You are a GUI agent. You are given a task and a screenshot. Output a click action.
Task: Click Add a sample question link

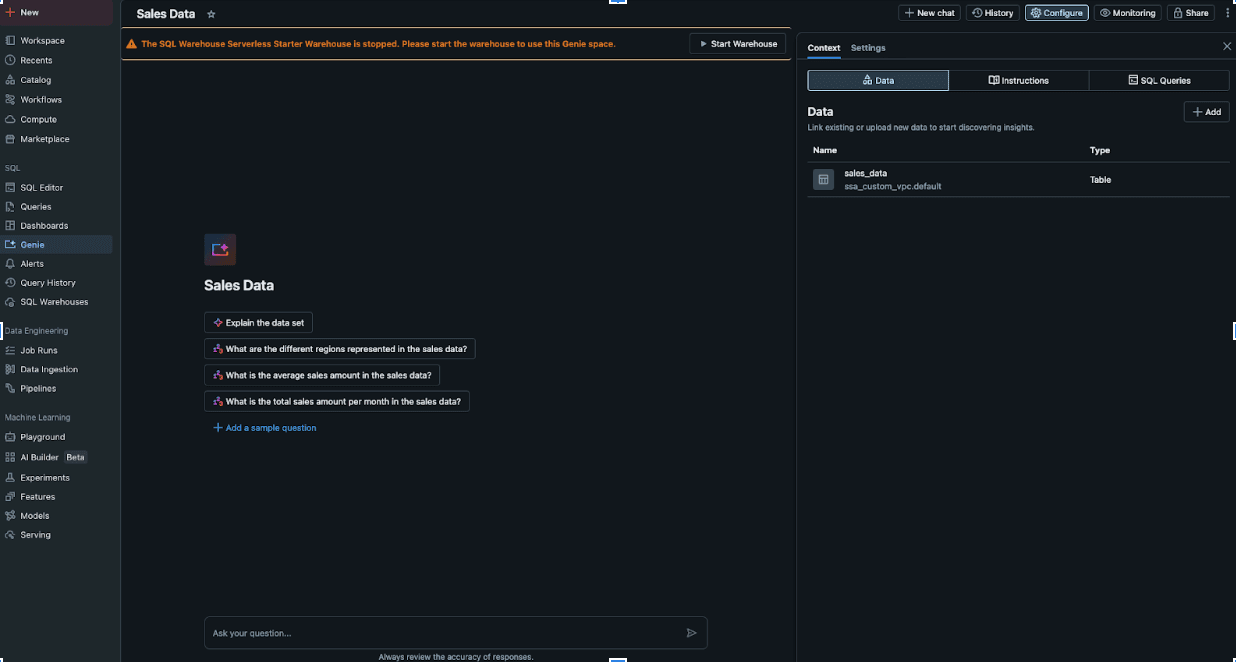coord(265,428)
